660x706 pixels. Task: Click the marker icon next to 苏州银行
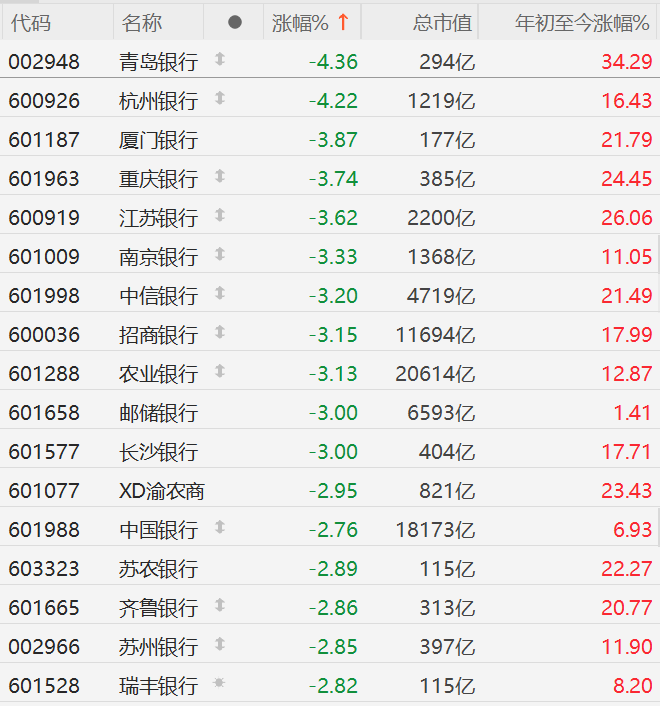(x=220, y=644)
